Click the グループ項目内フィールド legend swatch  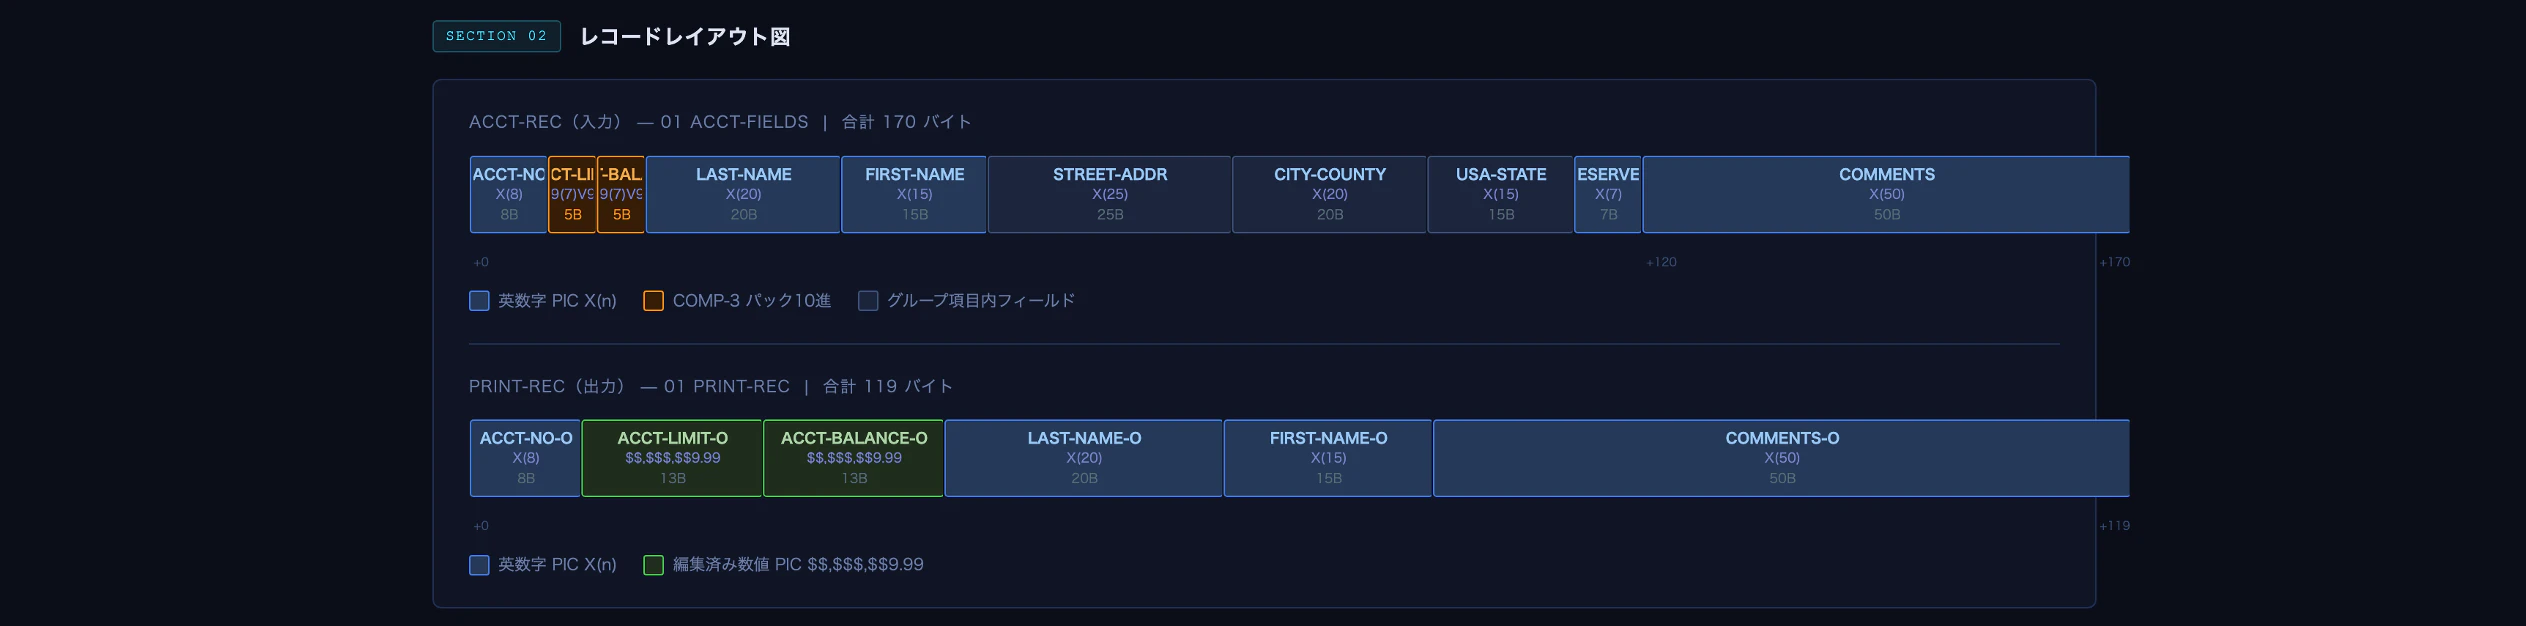tap(868, 301)
